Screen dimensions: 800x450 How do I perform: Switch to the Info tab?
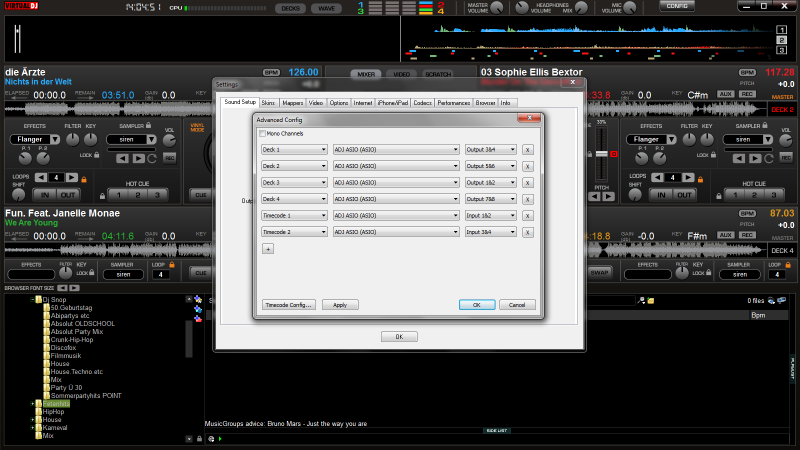click(x=506, y=103)
